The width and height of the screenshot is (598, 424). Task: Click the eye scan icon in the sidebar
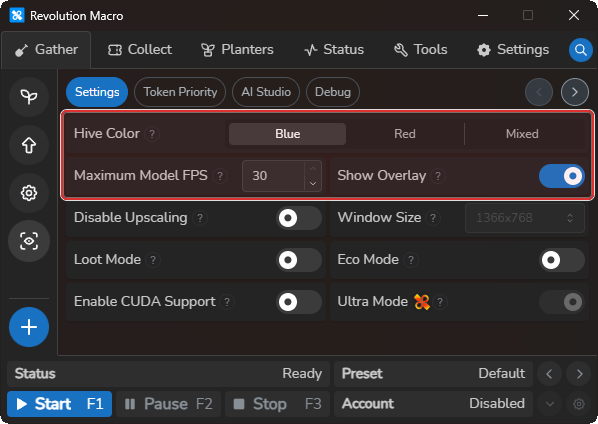coord(29,241)
